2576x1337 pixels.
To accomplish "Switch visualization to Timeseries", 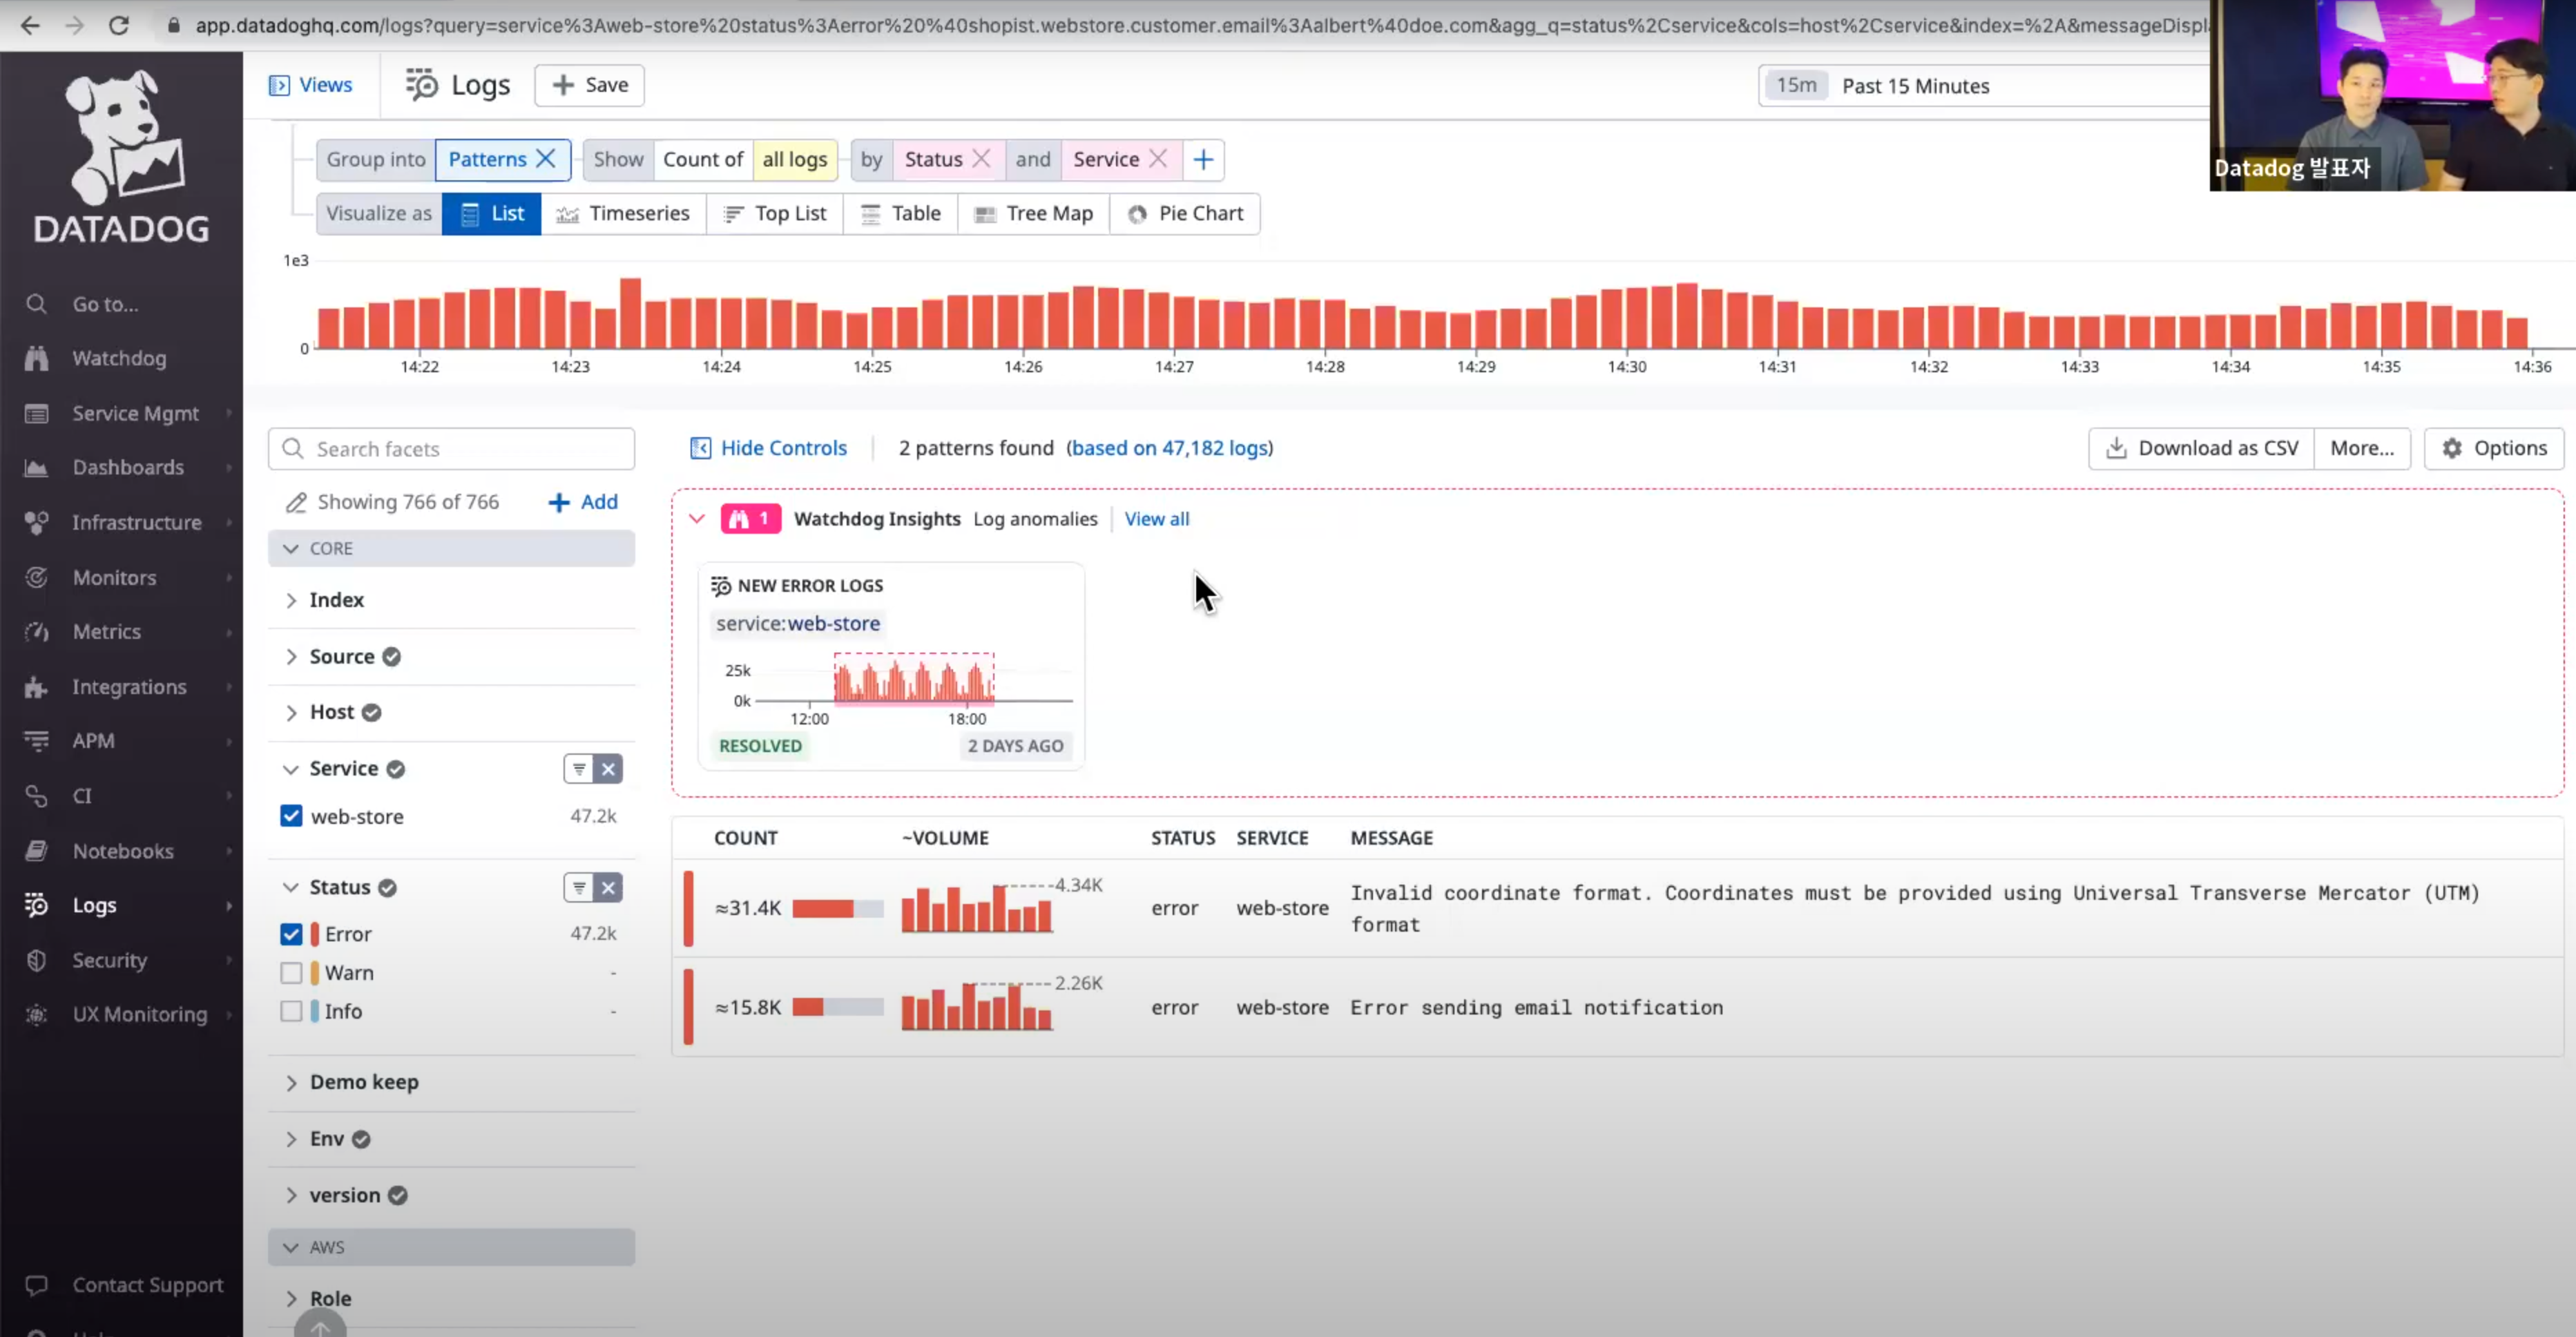I will [x=624, y=213].
